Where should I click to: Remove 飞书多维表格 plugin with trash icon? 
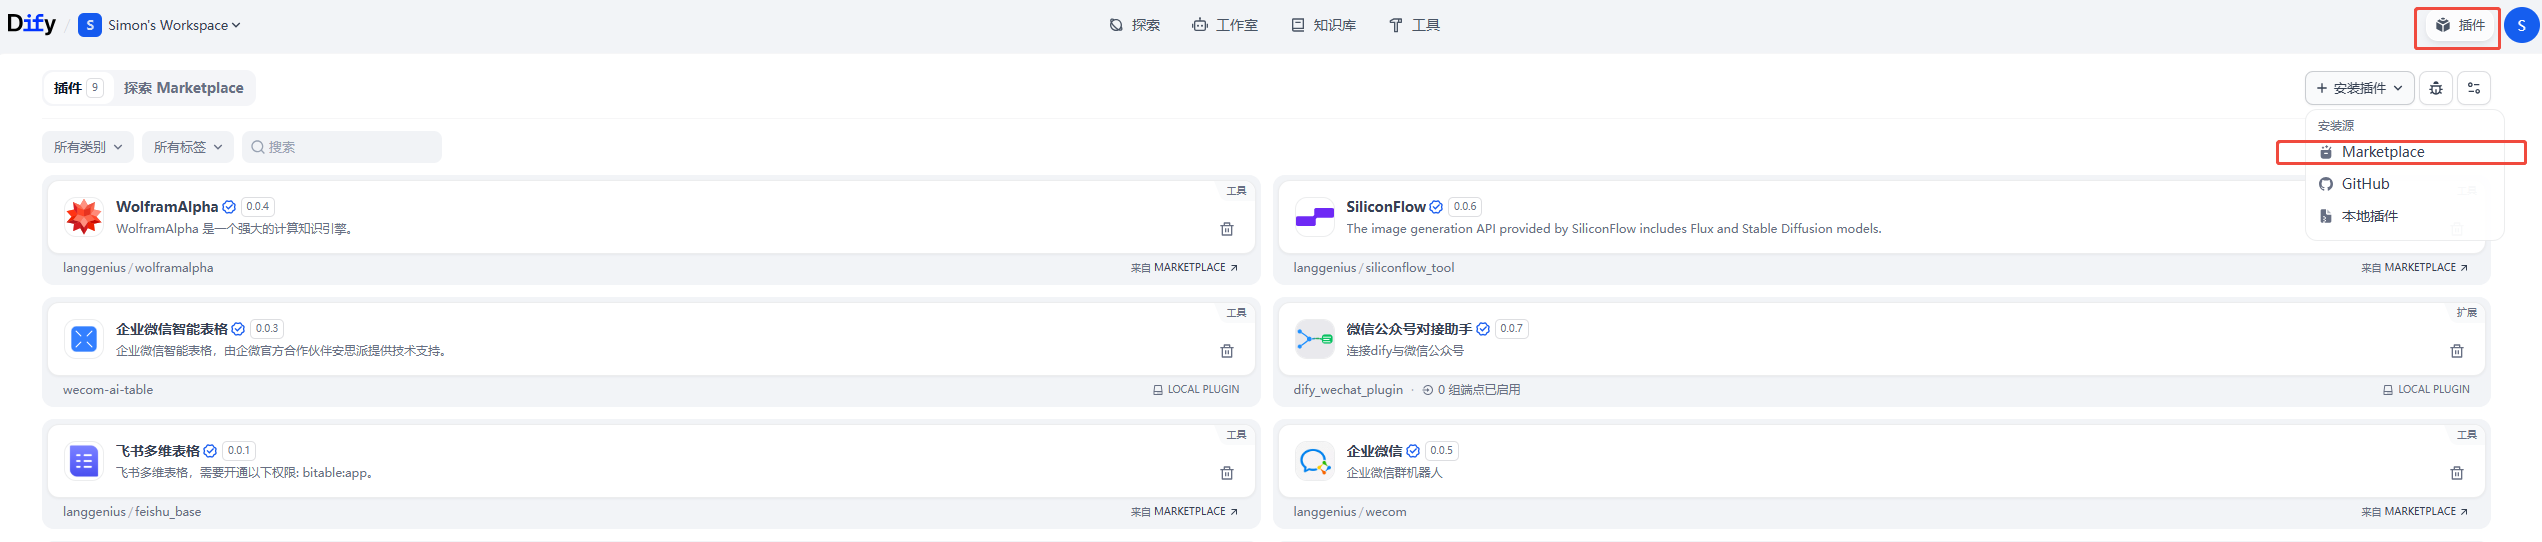pyautogui.click(x=1227, y=473)
